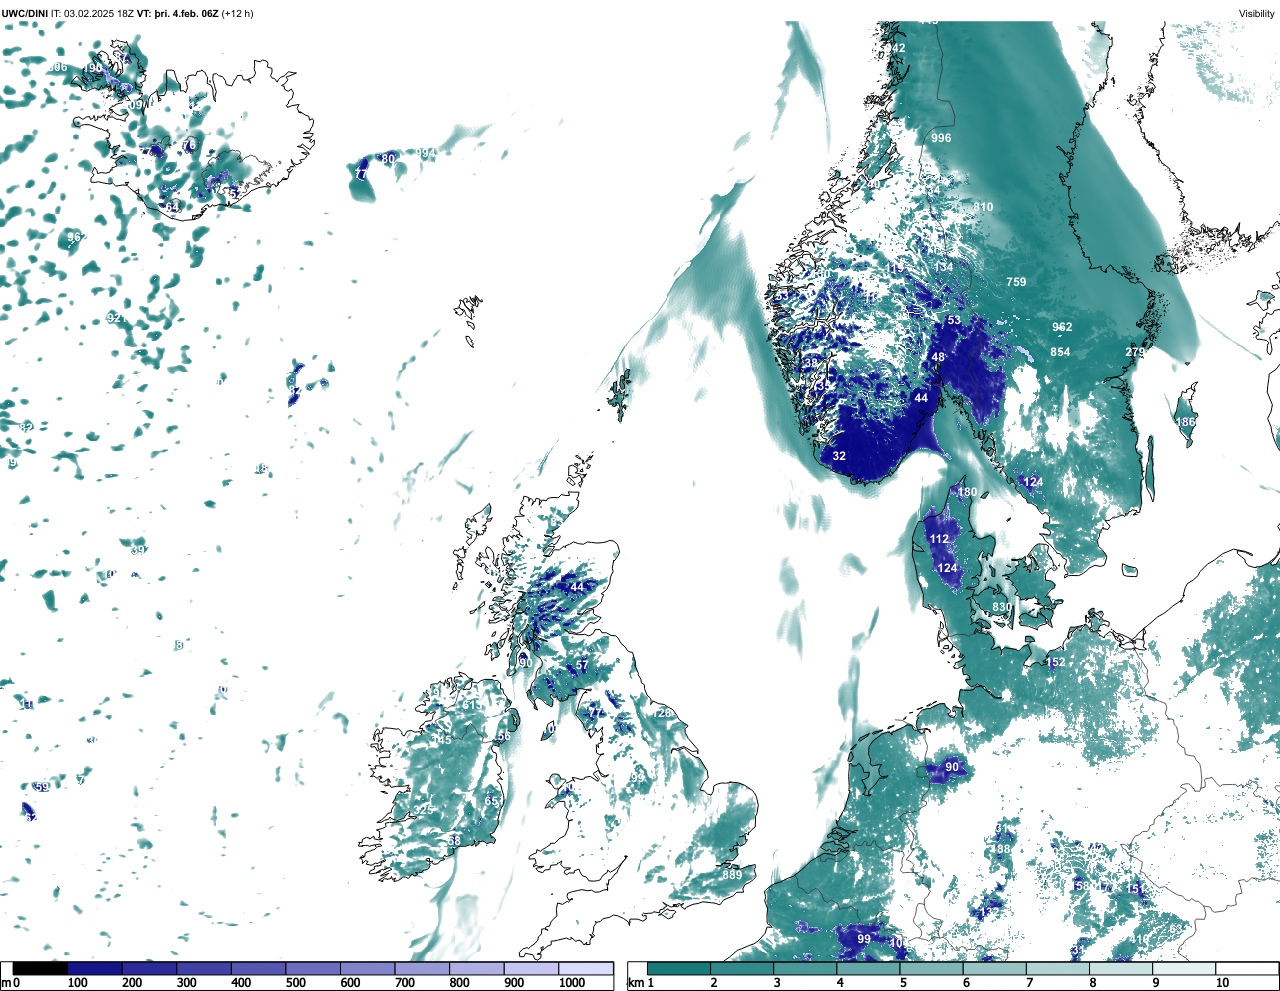
Task: Click the "(+12 h)" forecast offset text
Action: click(x=237, y=14)
